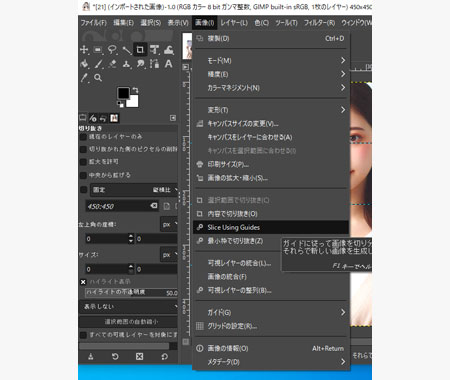Select the Zoom magnifier tool
This screenshot has width=450, height=380.
98,78
